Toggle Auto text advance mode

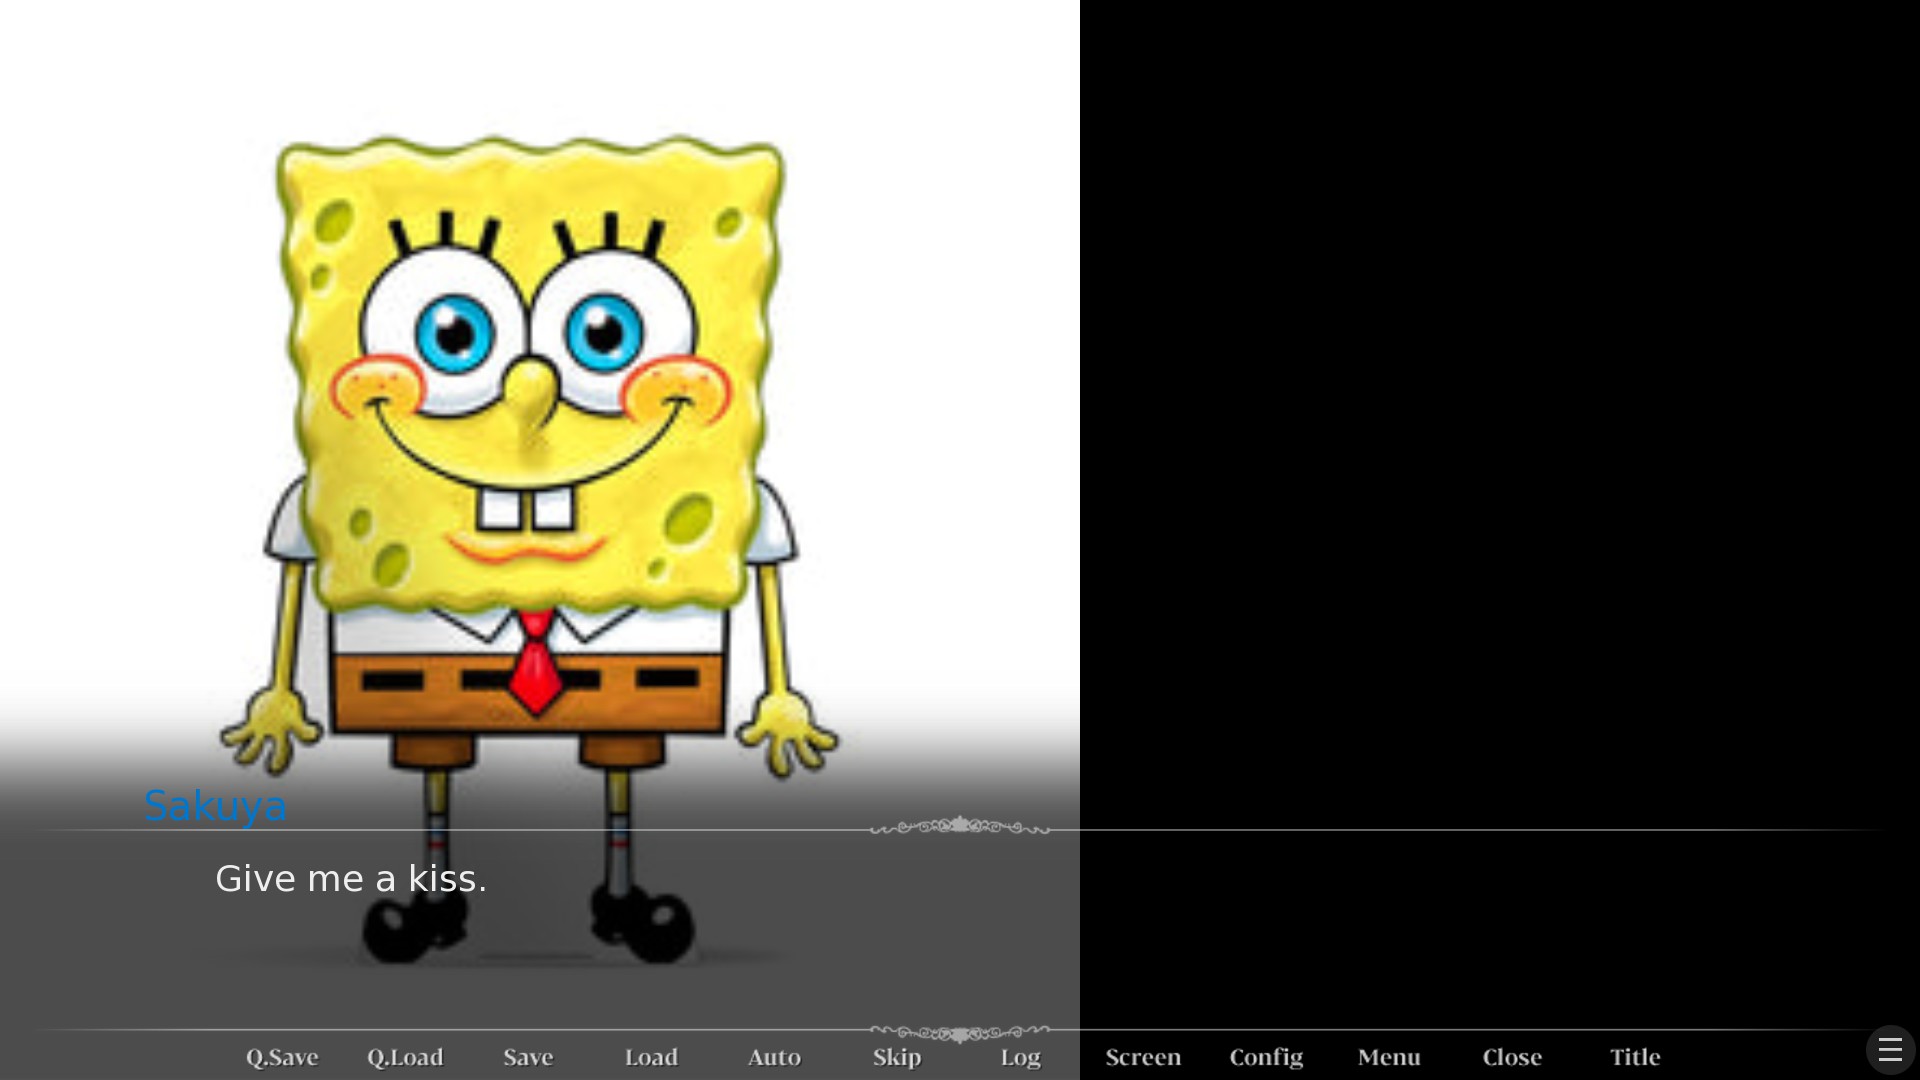(774, 1057)
